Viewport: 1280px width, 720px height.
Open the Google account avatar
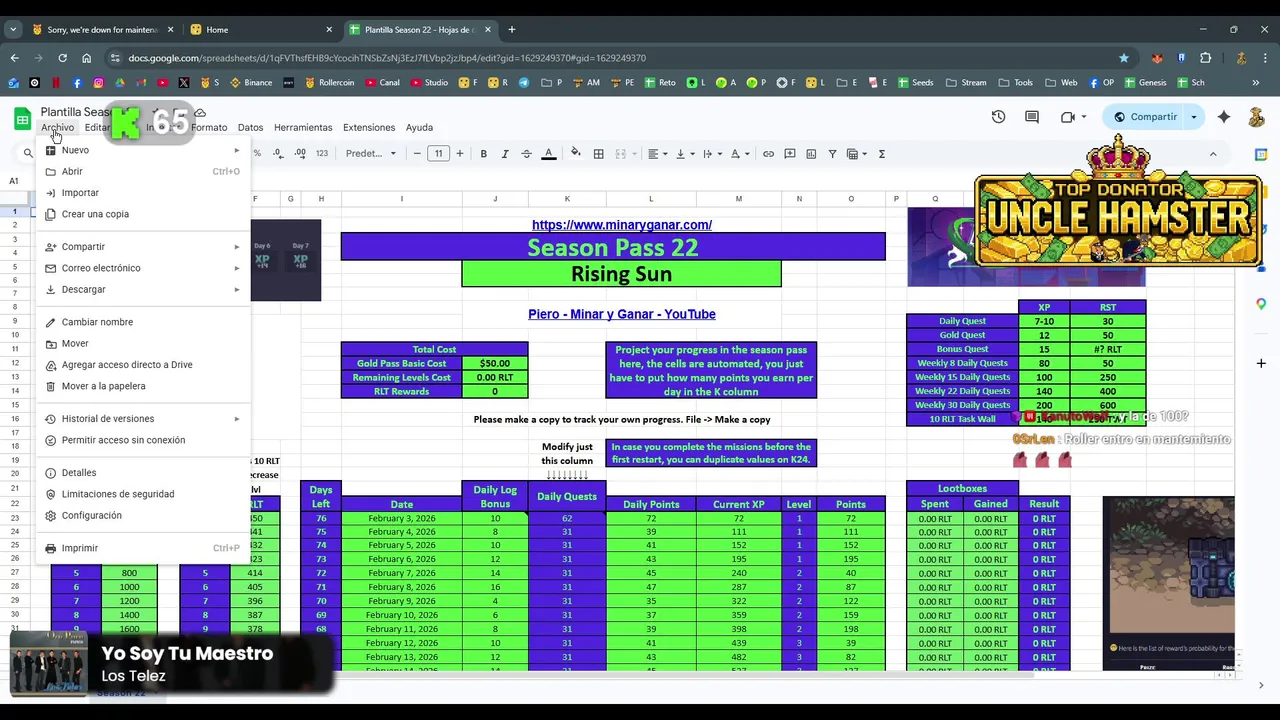tap(1257, 117)
